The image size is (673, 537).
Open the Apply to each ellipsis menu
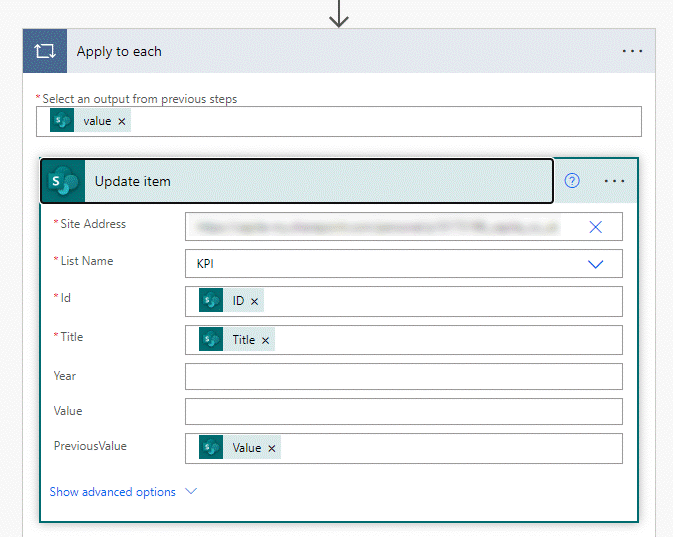pyautogui.click(x=632, y=52)
